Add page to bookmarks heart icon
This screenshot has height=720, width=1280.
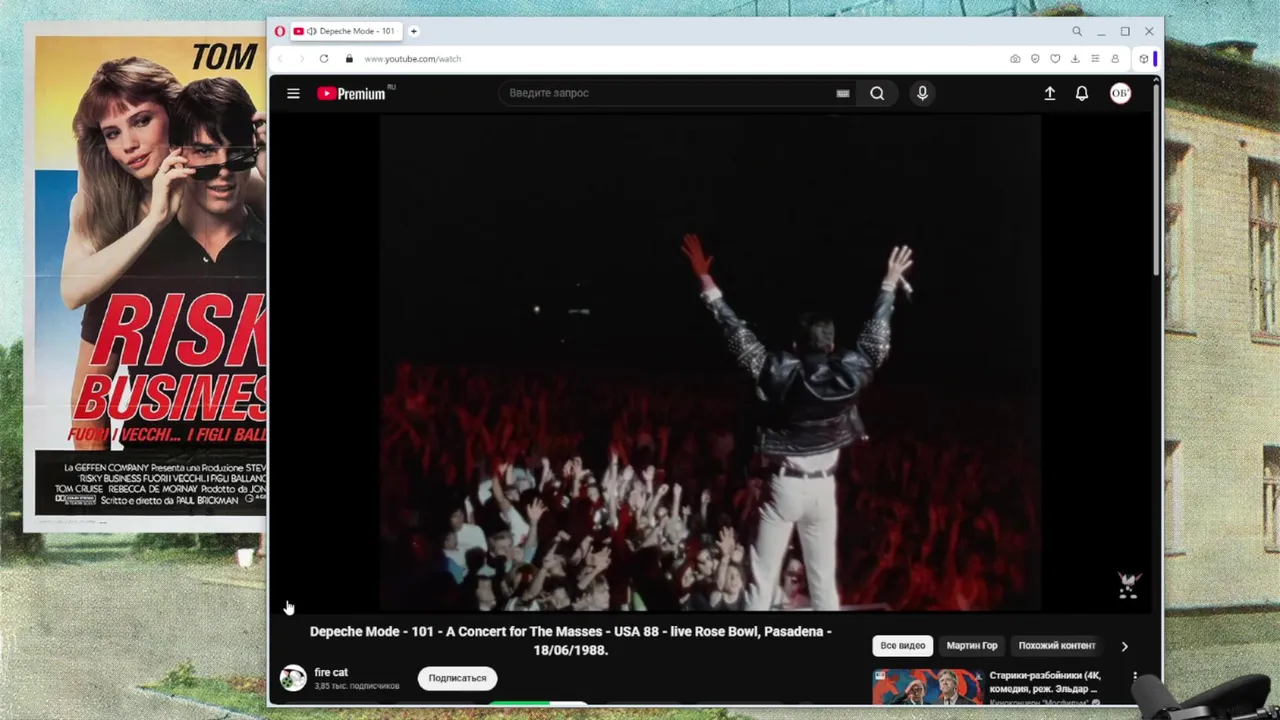coord(1055,59)
